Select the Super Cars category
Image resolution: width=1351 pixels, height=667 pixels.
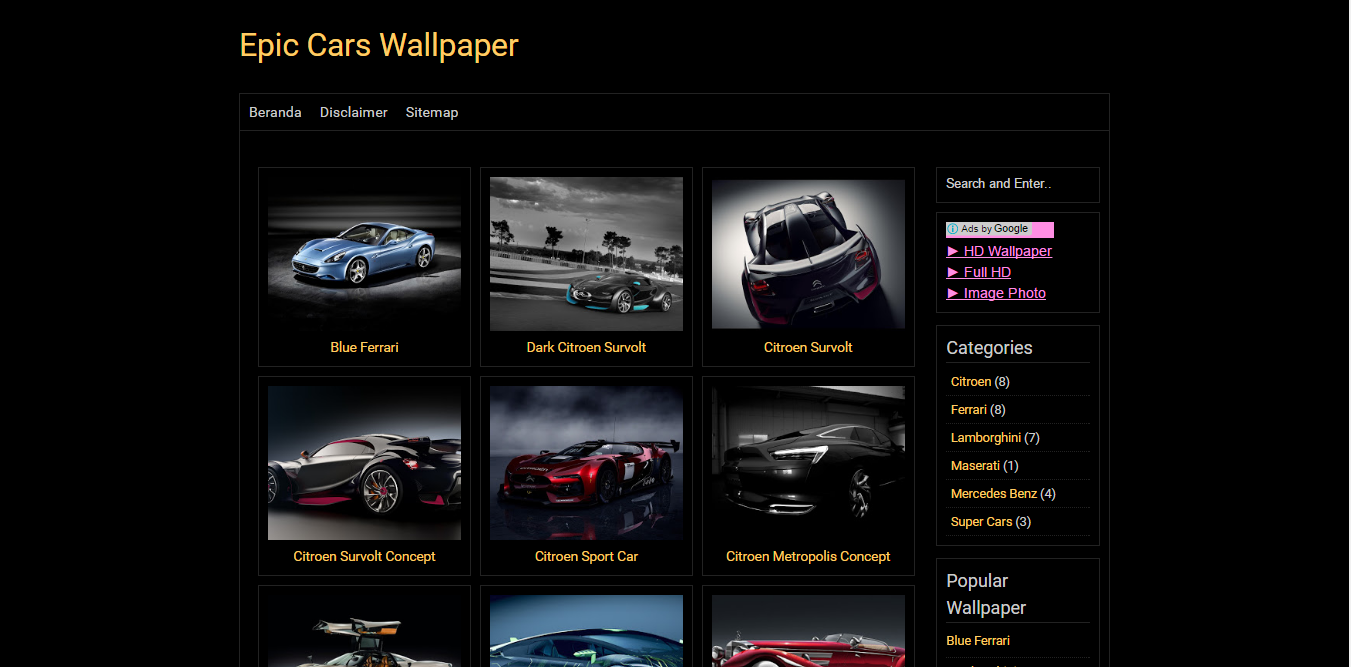(981, 522)
